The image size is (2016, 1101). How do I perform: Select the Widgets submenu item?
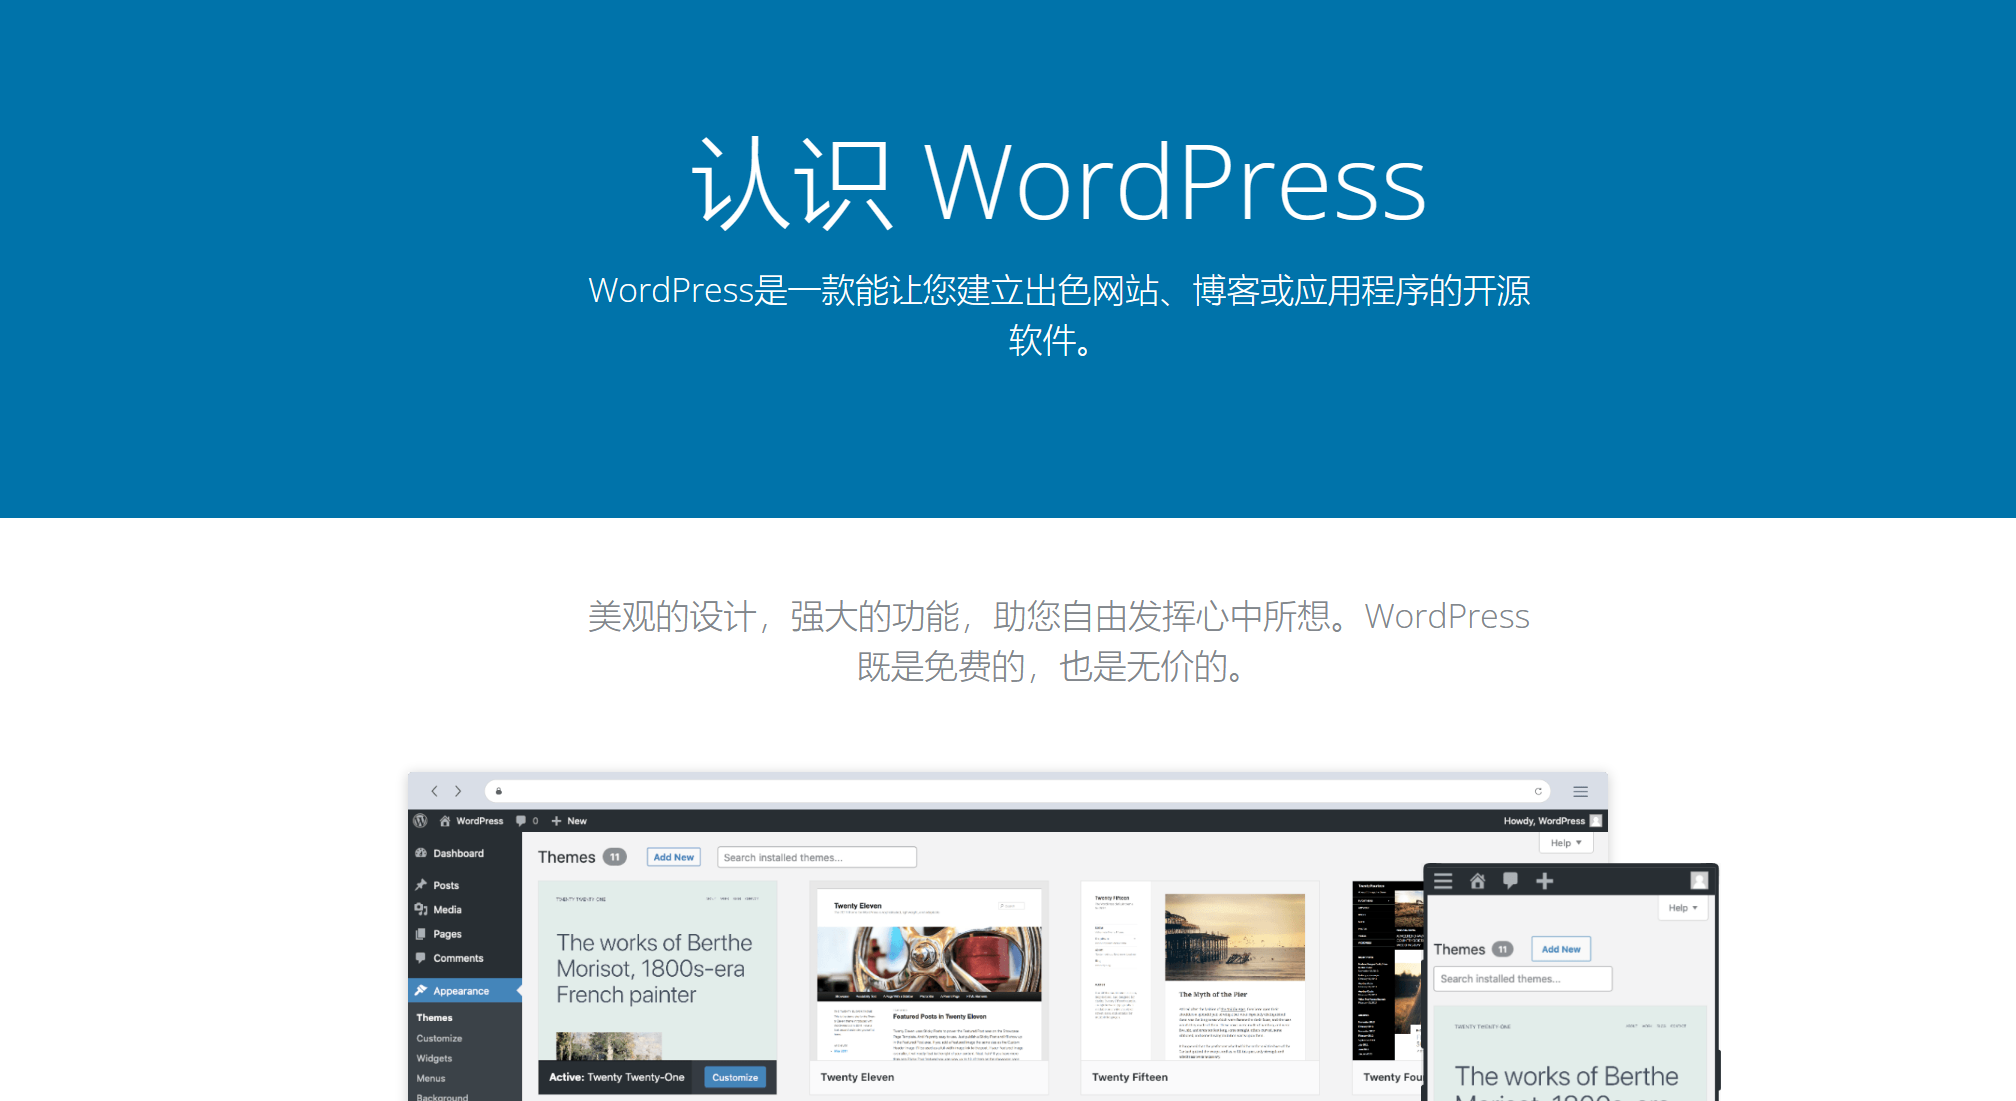434,1058
